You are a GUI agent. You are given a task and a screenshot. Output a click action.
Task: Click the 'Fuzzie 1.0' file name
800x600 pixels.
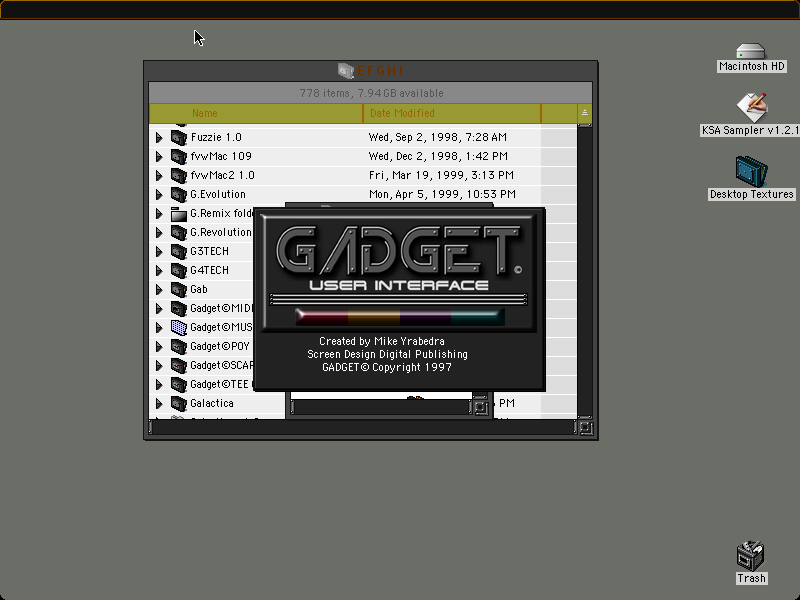(x=216, y=137)
